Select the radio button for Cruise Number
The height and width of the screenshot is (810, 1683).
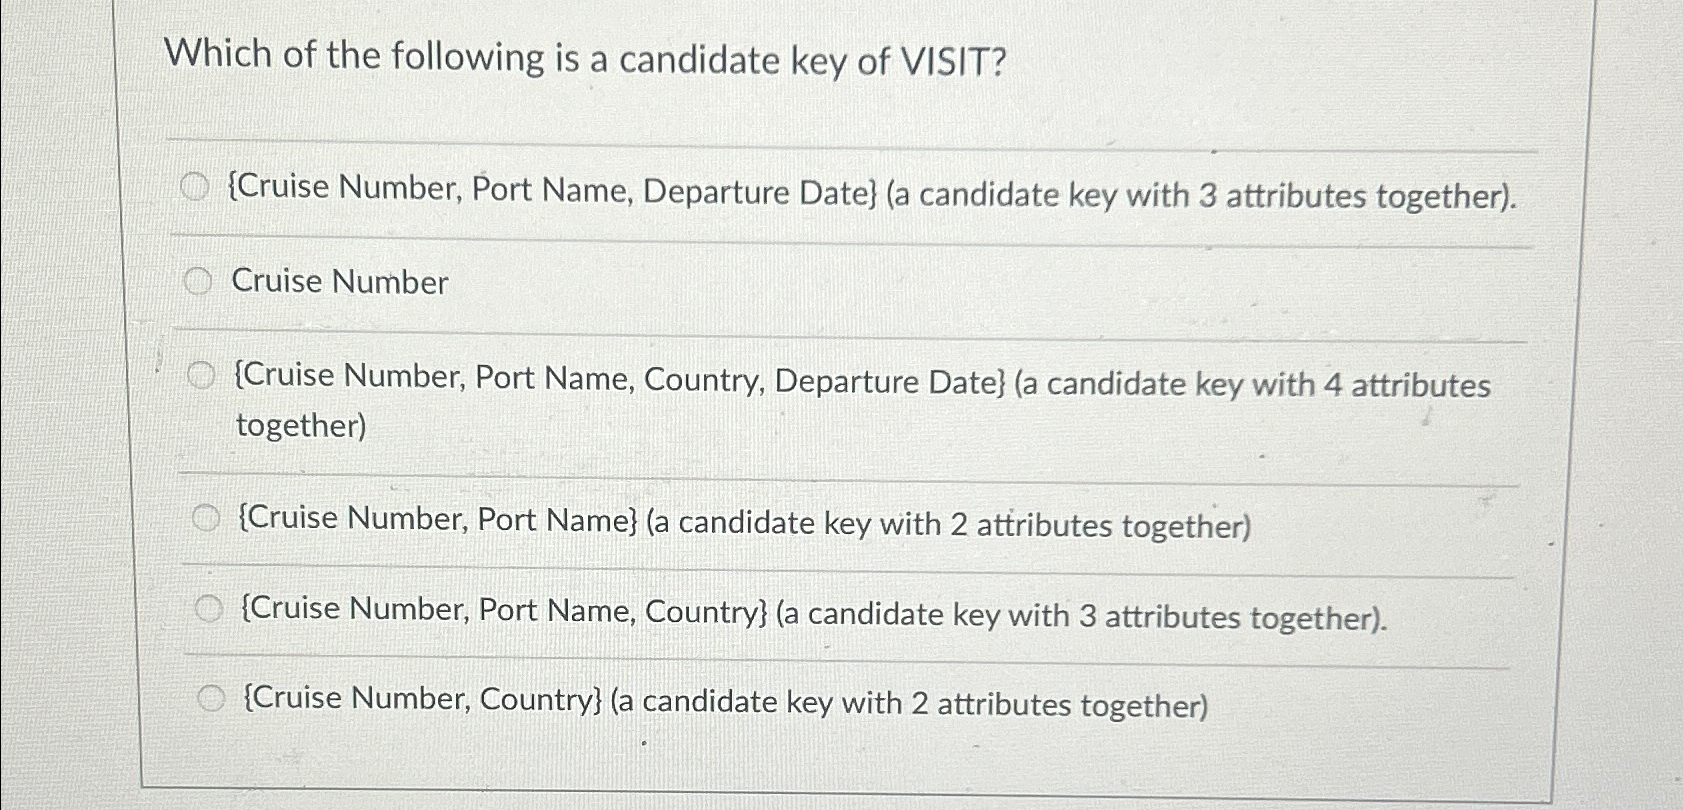[199, 281]
